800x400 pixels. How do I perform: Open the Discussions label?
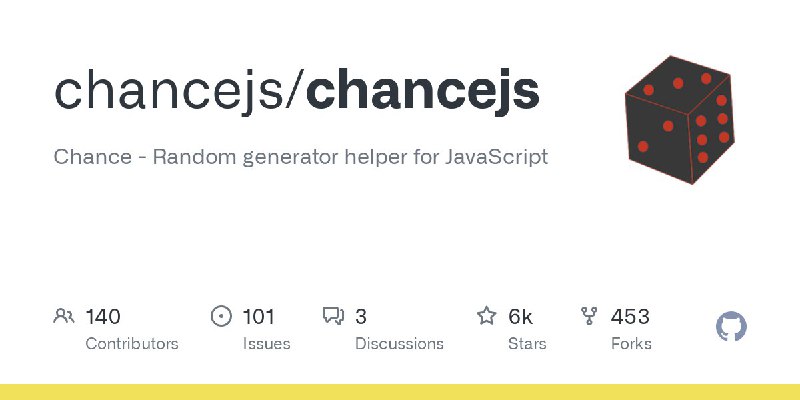(399, 344)
